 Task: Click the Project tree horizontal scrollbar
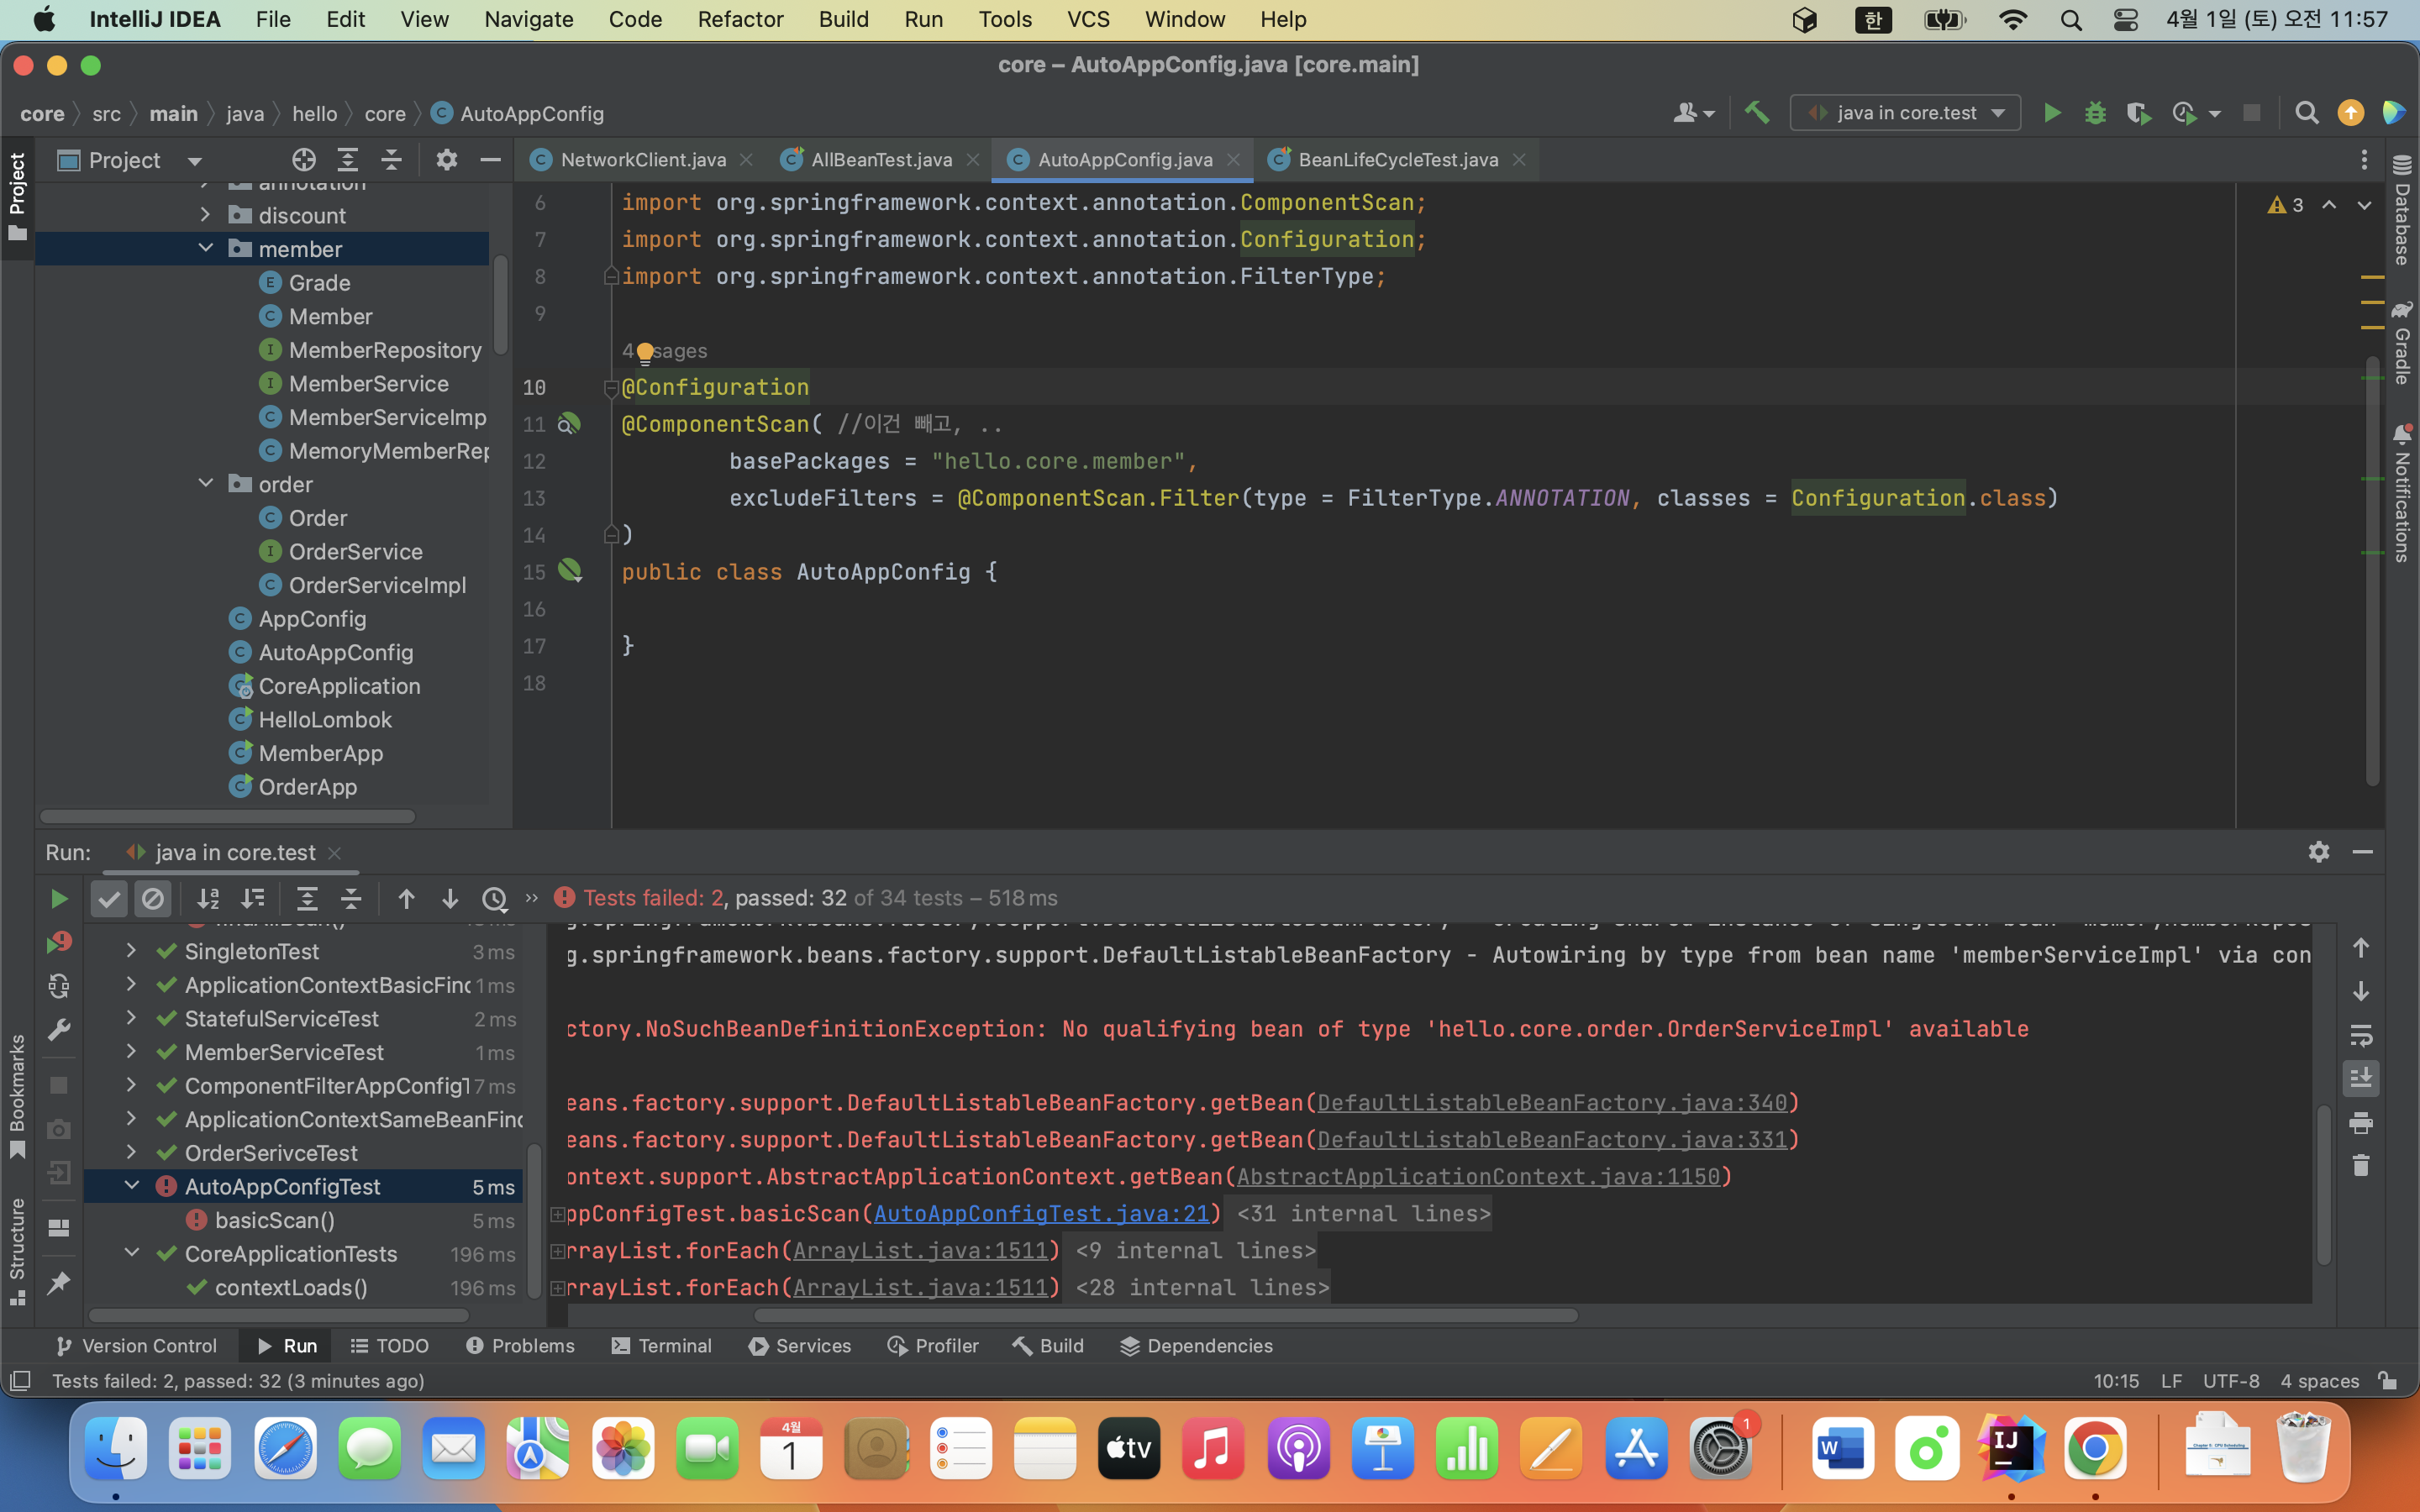(228, 816)
